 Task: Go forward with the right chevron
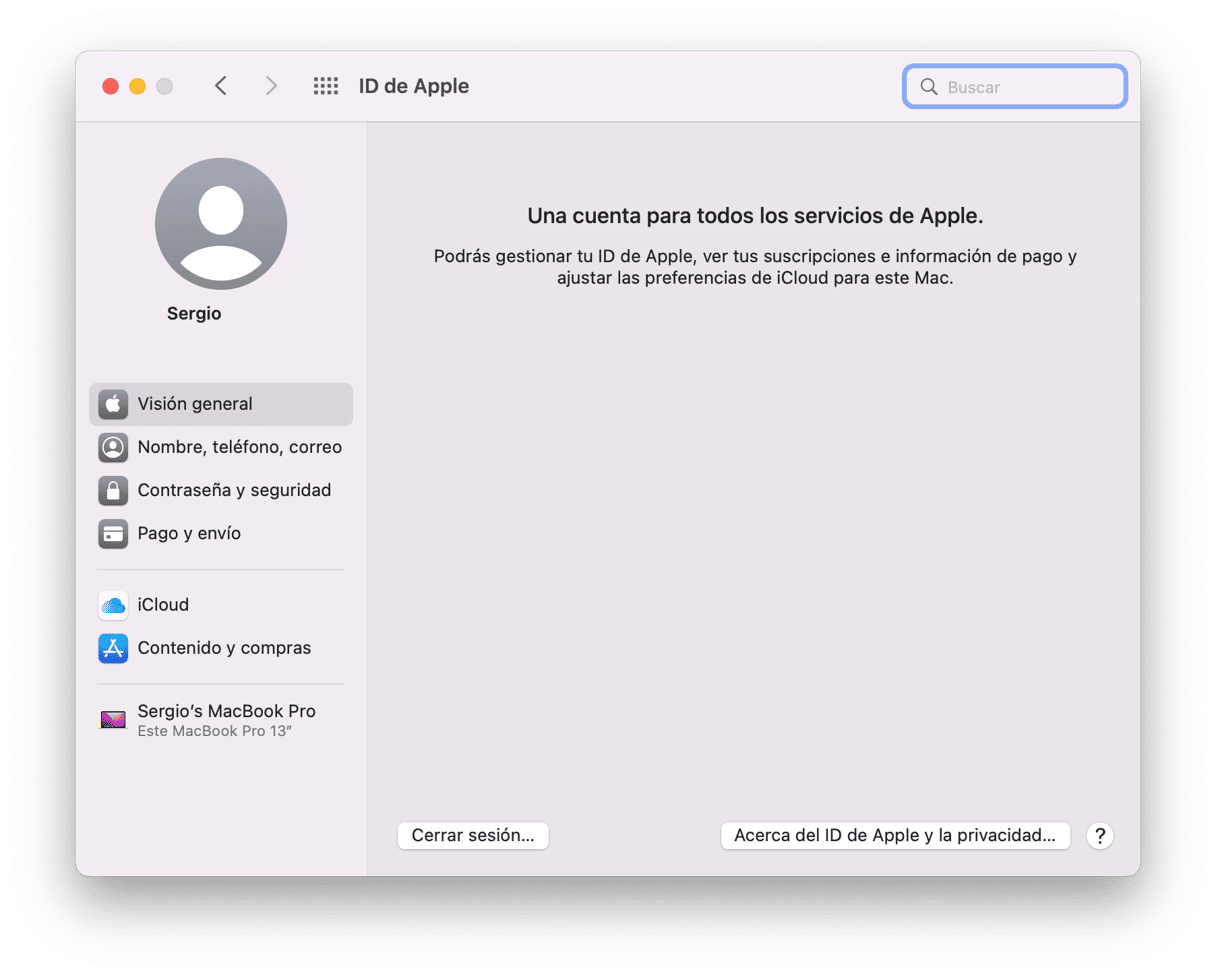(271, 86)
